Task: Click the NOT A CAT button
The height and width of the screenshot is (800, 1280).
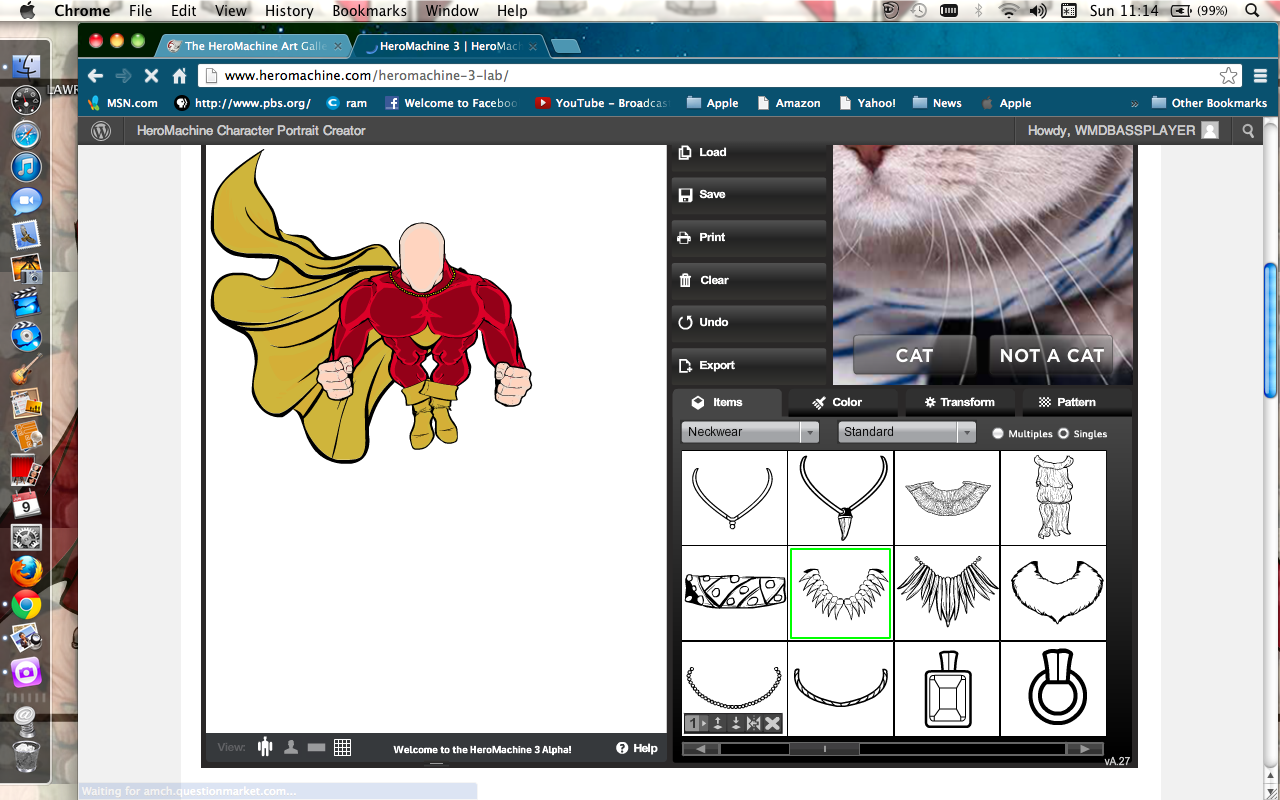Action: pos(1051,356)
